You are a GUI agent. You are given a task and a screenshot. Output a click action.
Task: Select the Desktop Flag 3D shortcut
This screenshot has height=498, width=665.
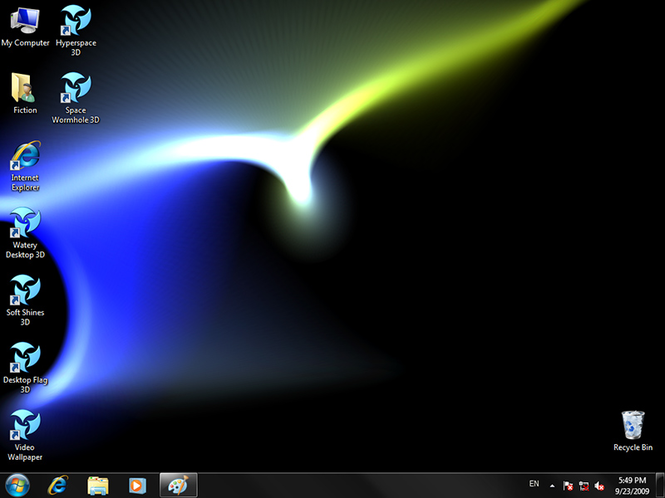(x=25, y=367)
